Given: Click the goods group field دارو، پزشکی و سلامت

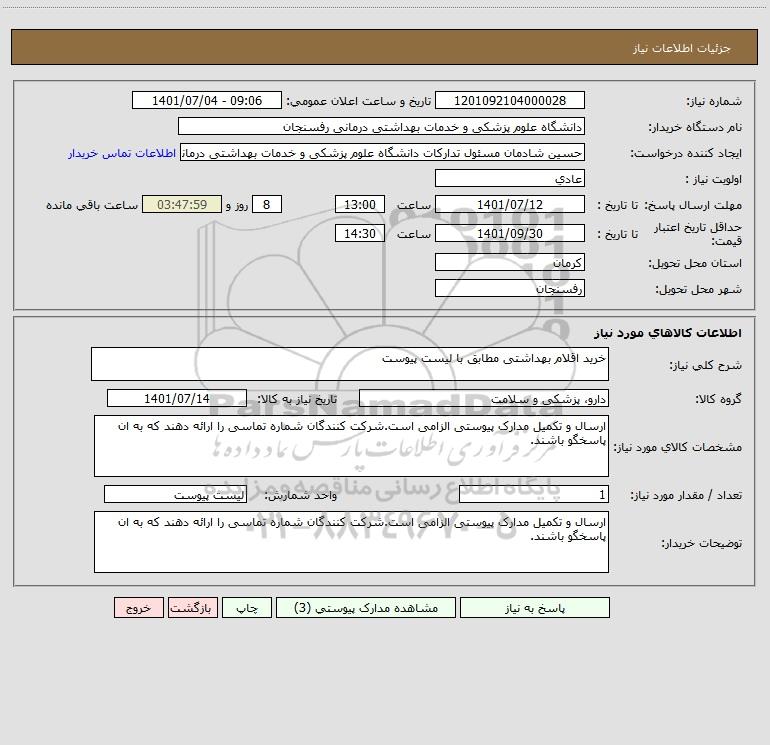Looking at the screenshot, I should (x=484, y=398).
